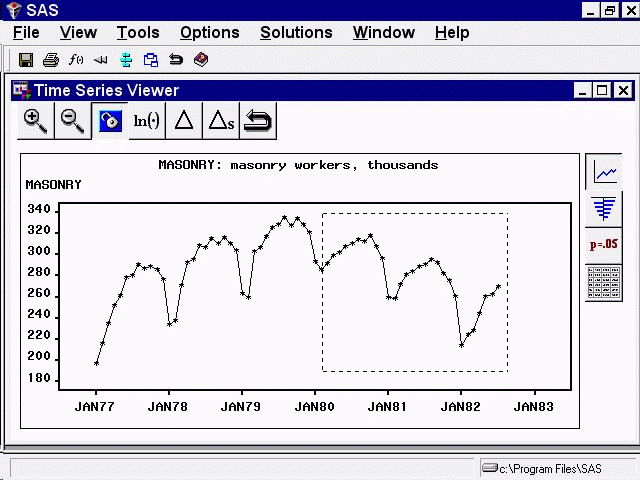This screenshot has width=640, height=480.
Task: Click the Zoom Out magnifier icon
Action: [72, 121]
